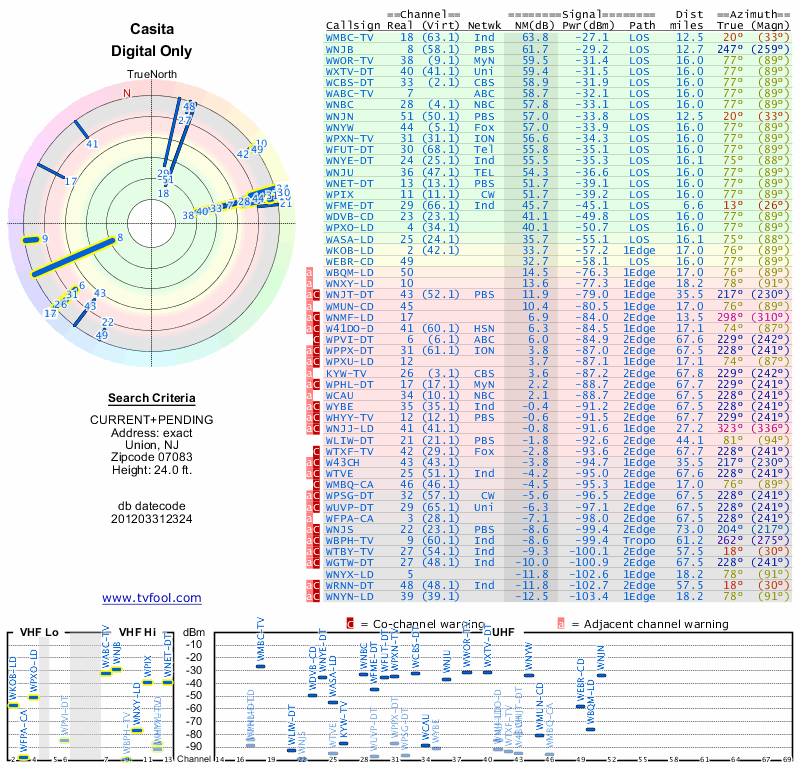Click the Callsign column header

click(x=353, y=26)
